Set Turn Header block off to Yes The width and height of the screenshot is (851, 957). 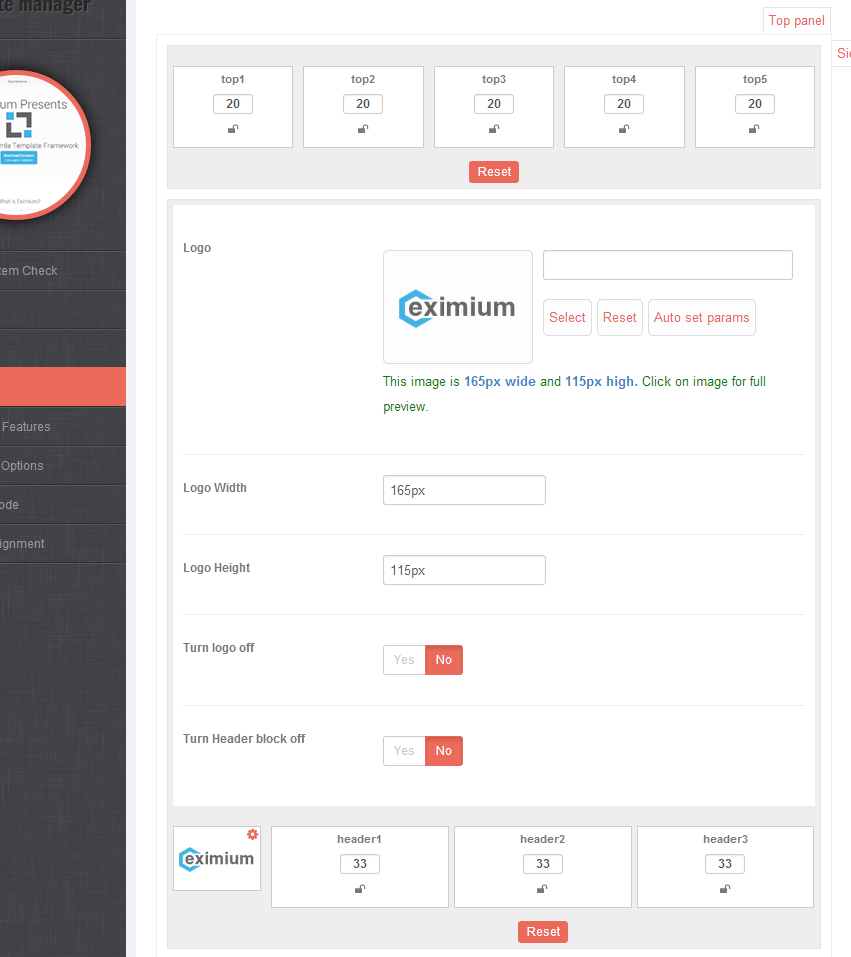[404, 751]
